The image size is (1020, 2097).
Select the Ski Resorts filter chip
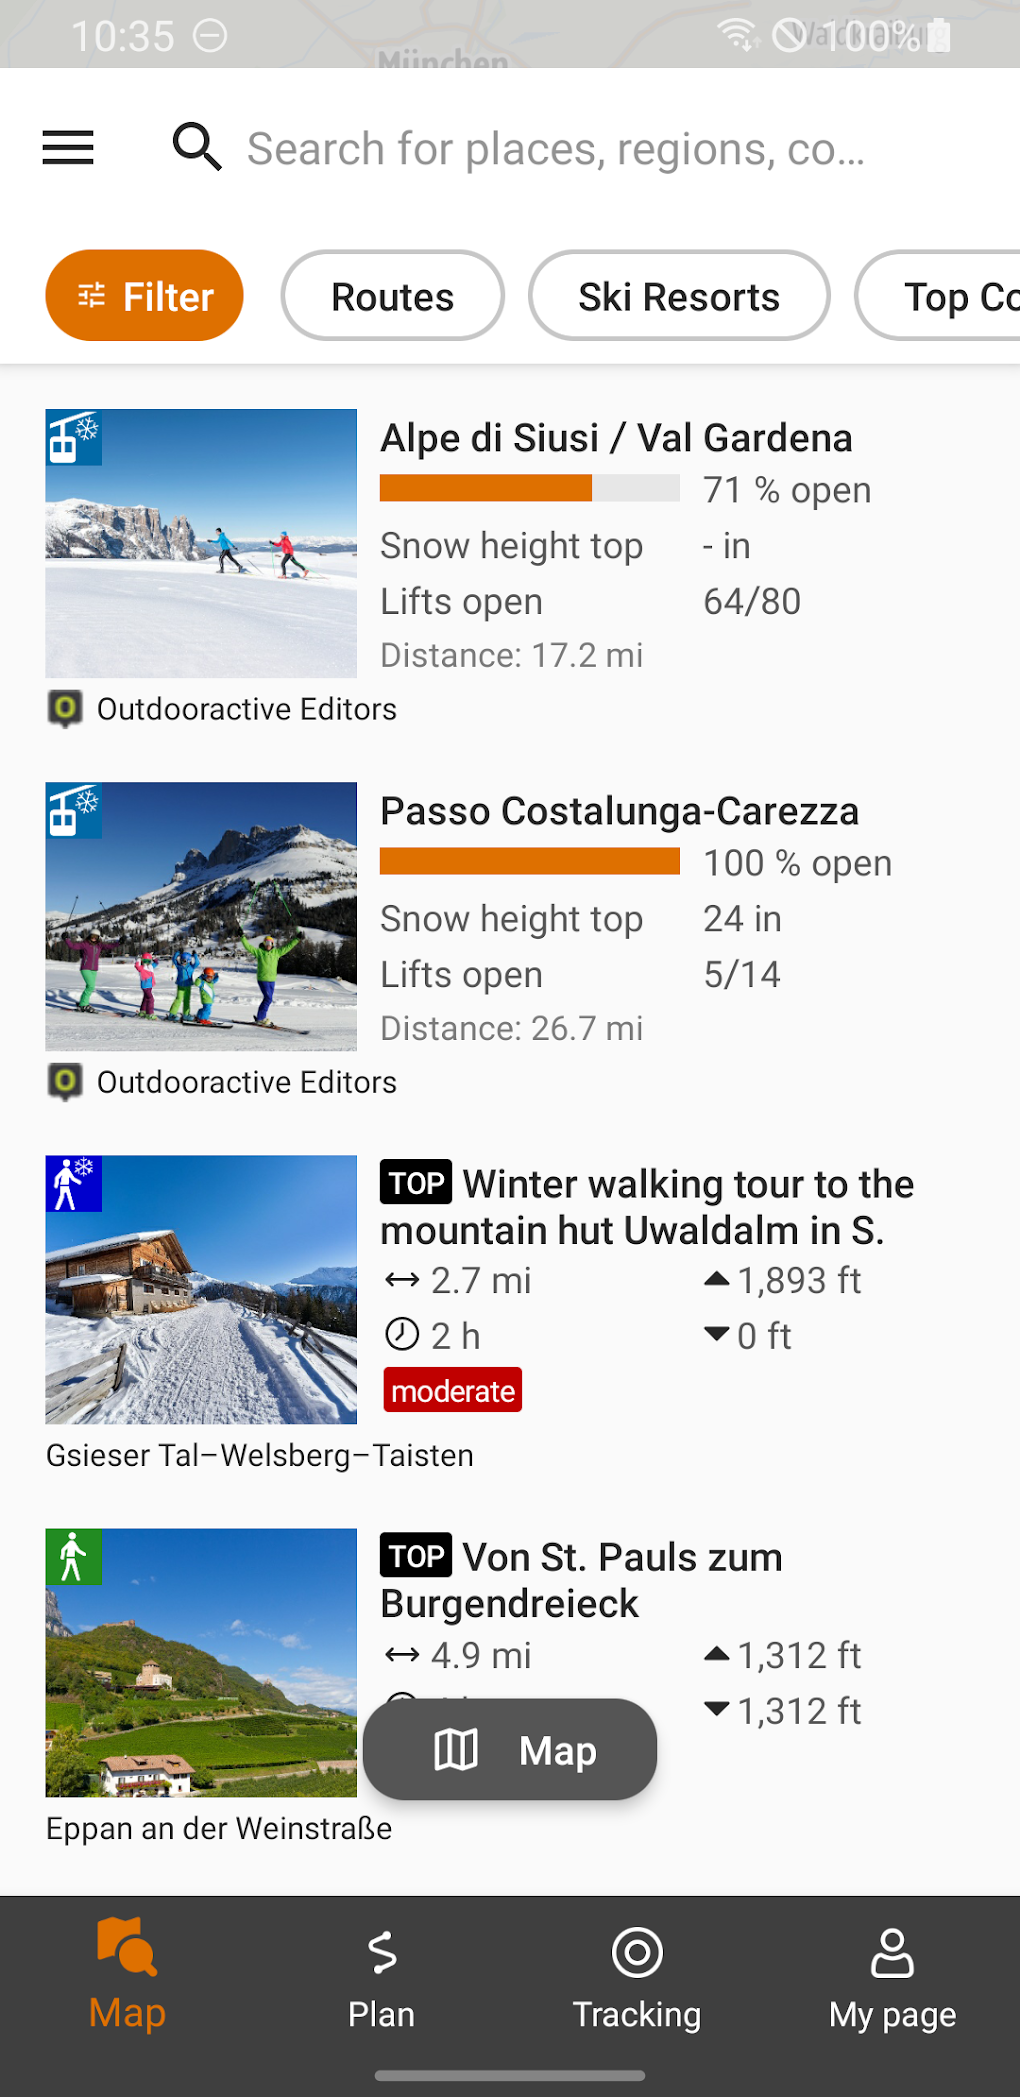coord(679,296)
